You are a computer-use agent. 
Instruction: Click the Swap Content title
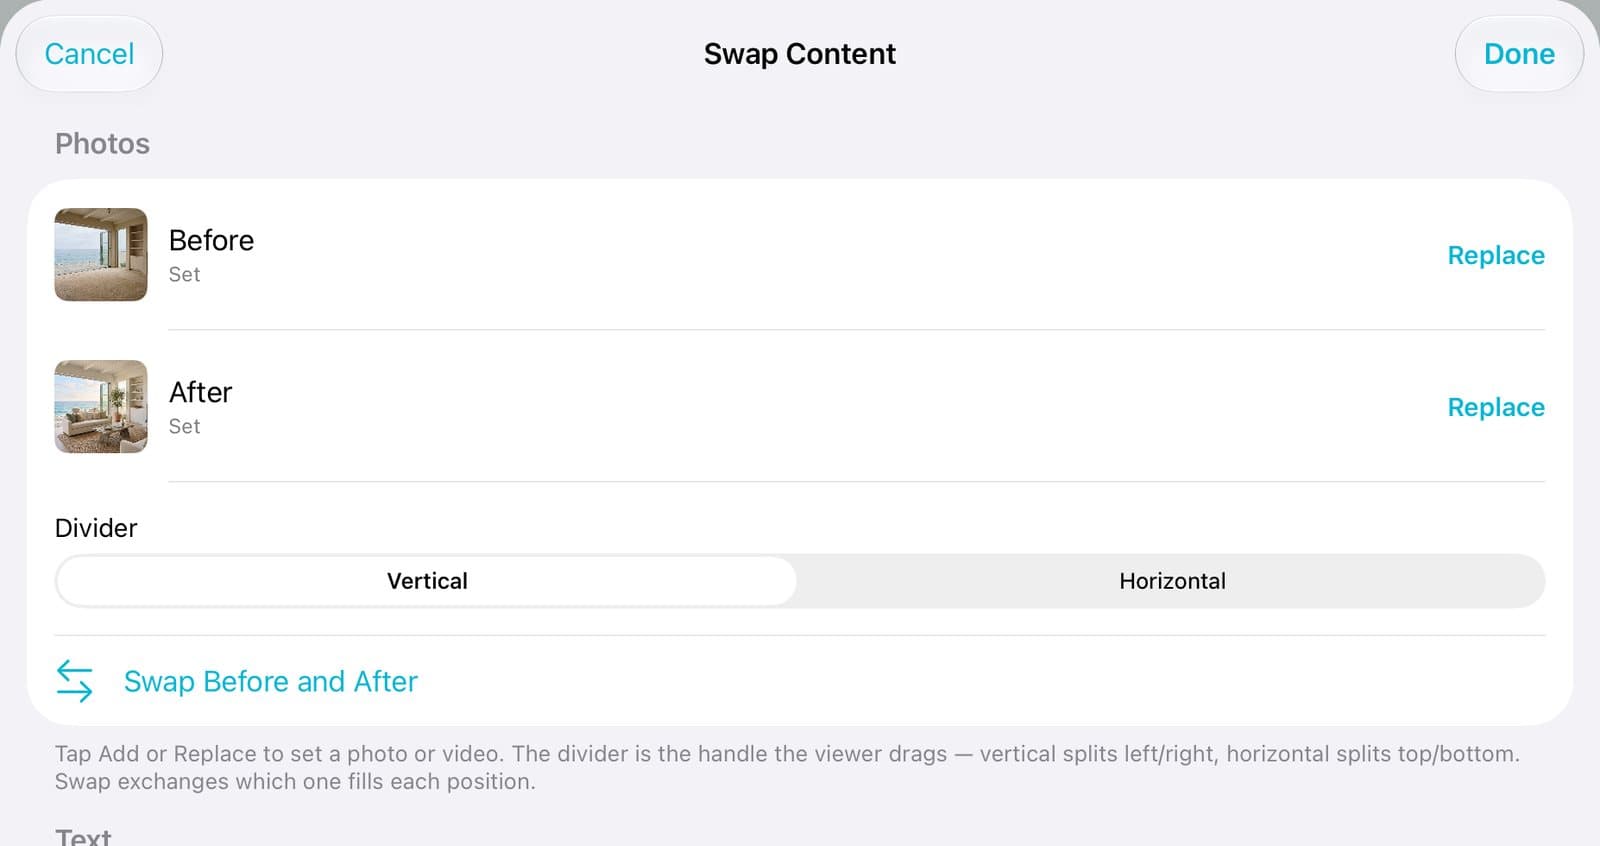(800, 54)
